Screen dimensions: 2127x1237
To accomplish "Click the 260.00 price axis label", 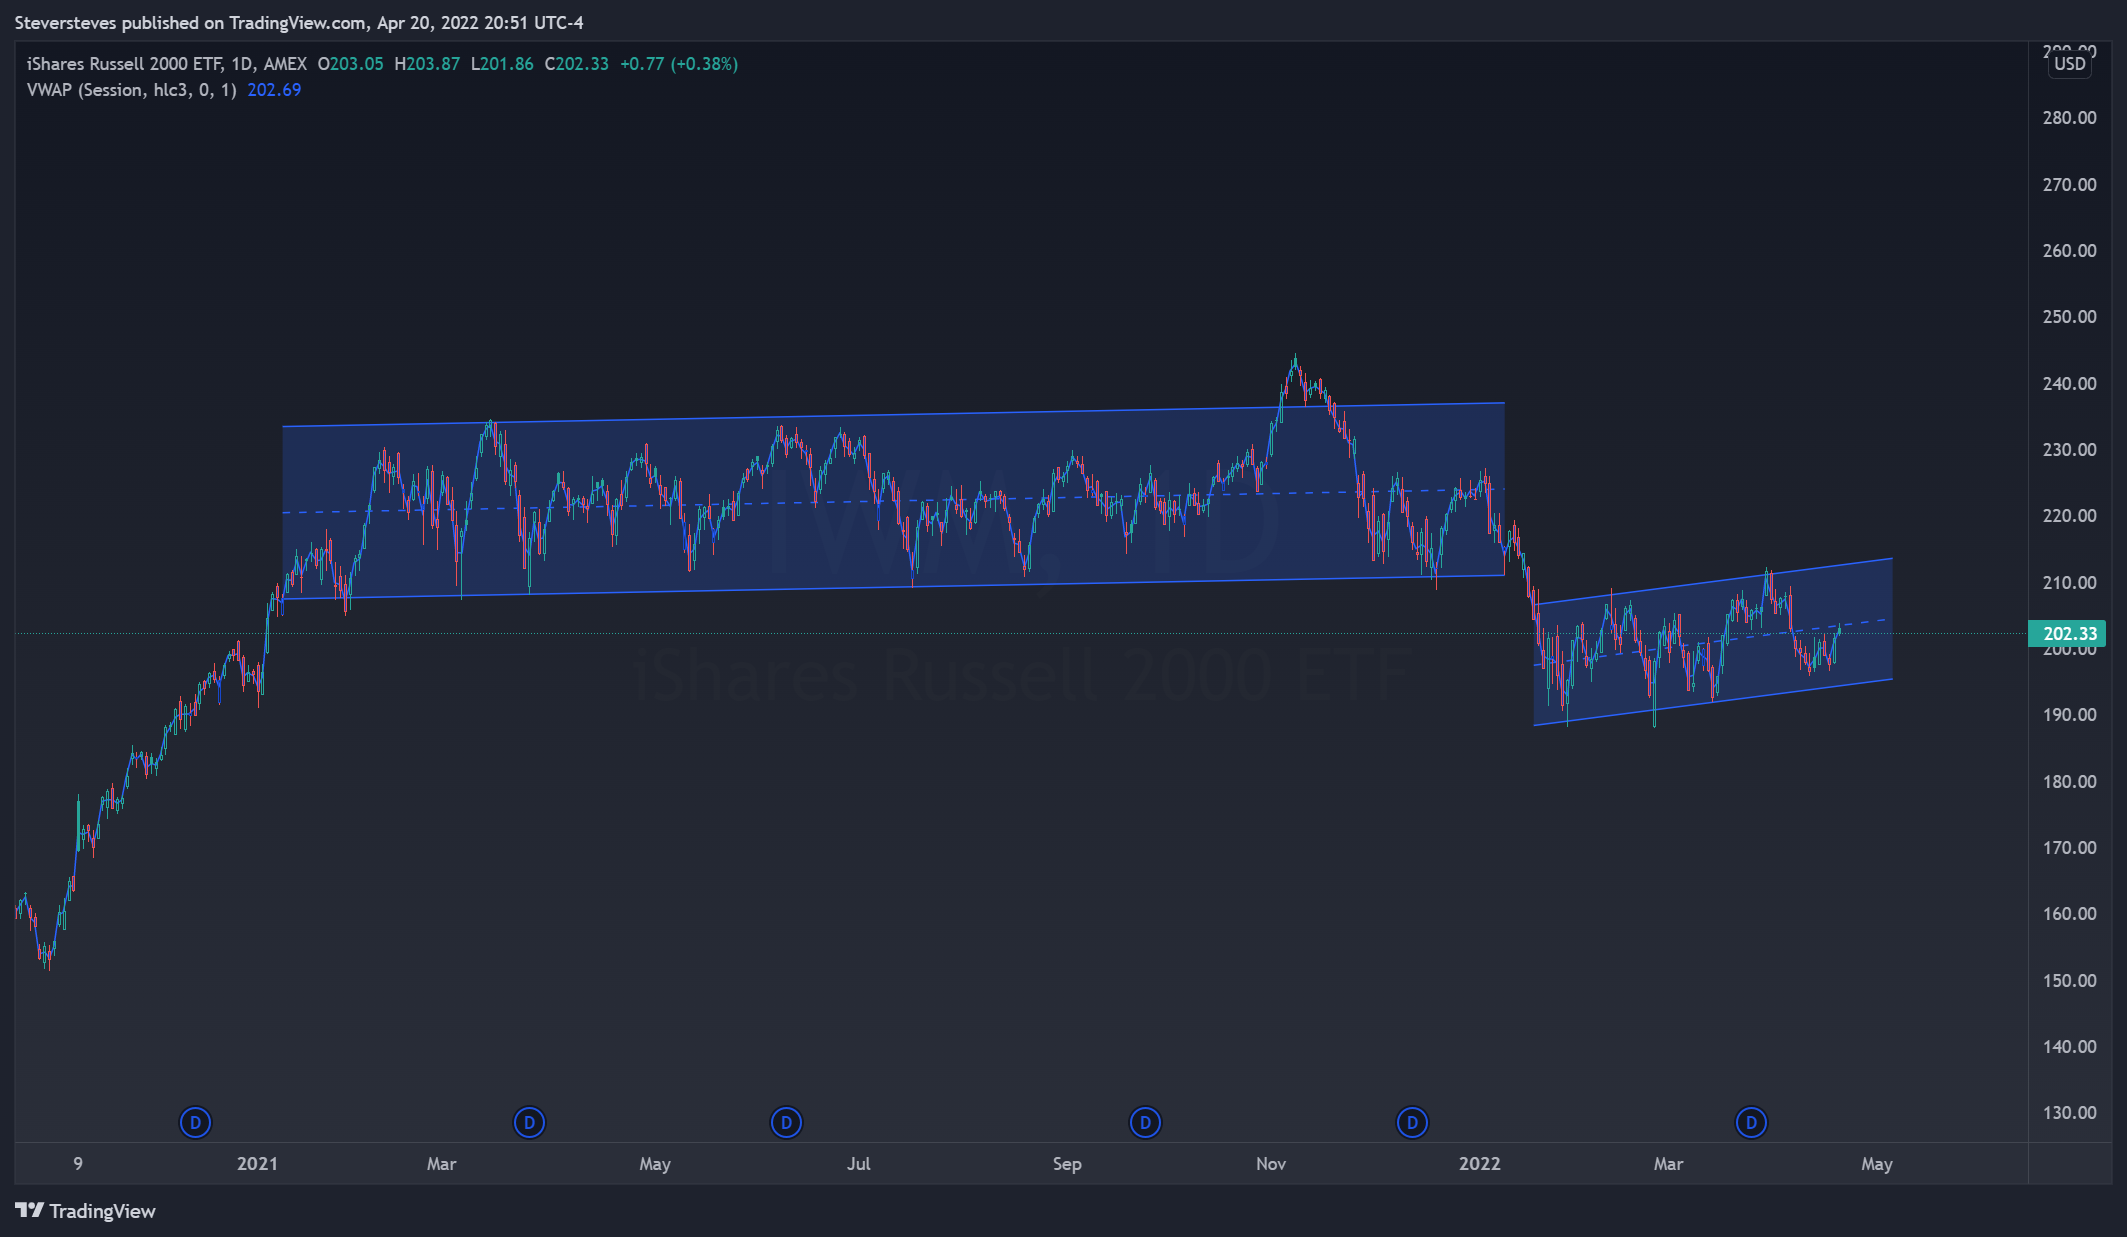I will pos(2069,251).
